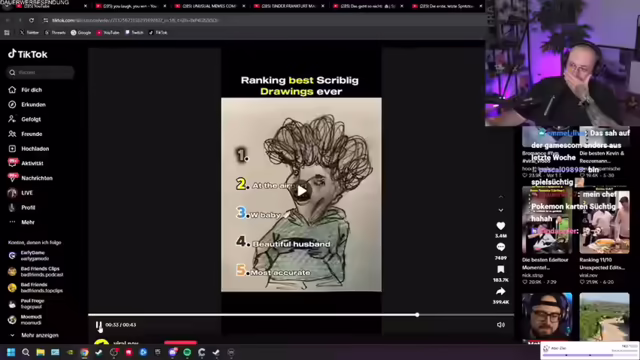Mute the video with the speaker icon
The image size is (640, 360).
[x=500, y=325]
